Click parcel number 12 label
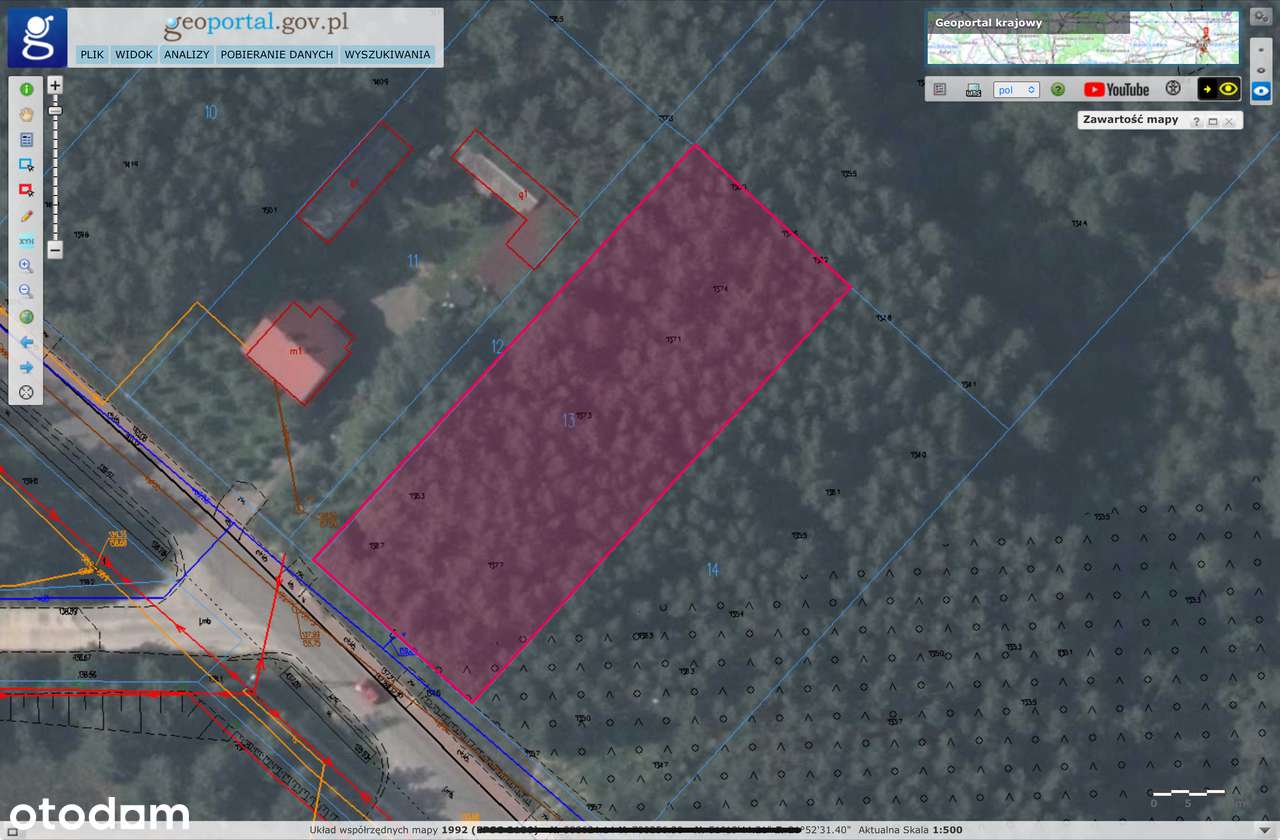 498,347
